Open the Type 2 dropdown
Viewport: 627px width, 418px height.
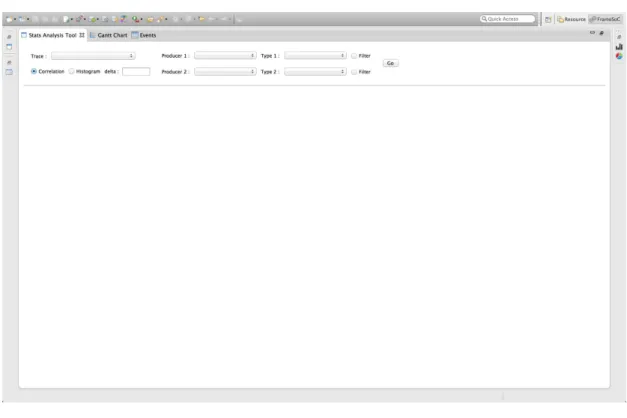coord(315,72)
